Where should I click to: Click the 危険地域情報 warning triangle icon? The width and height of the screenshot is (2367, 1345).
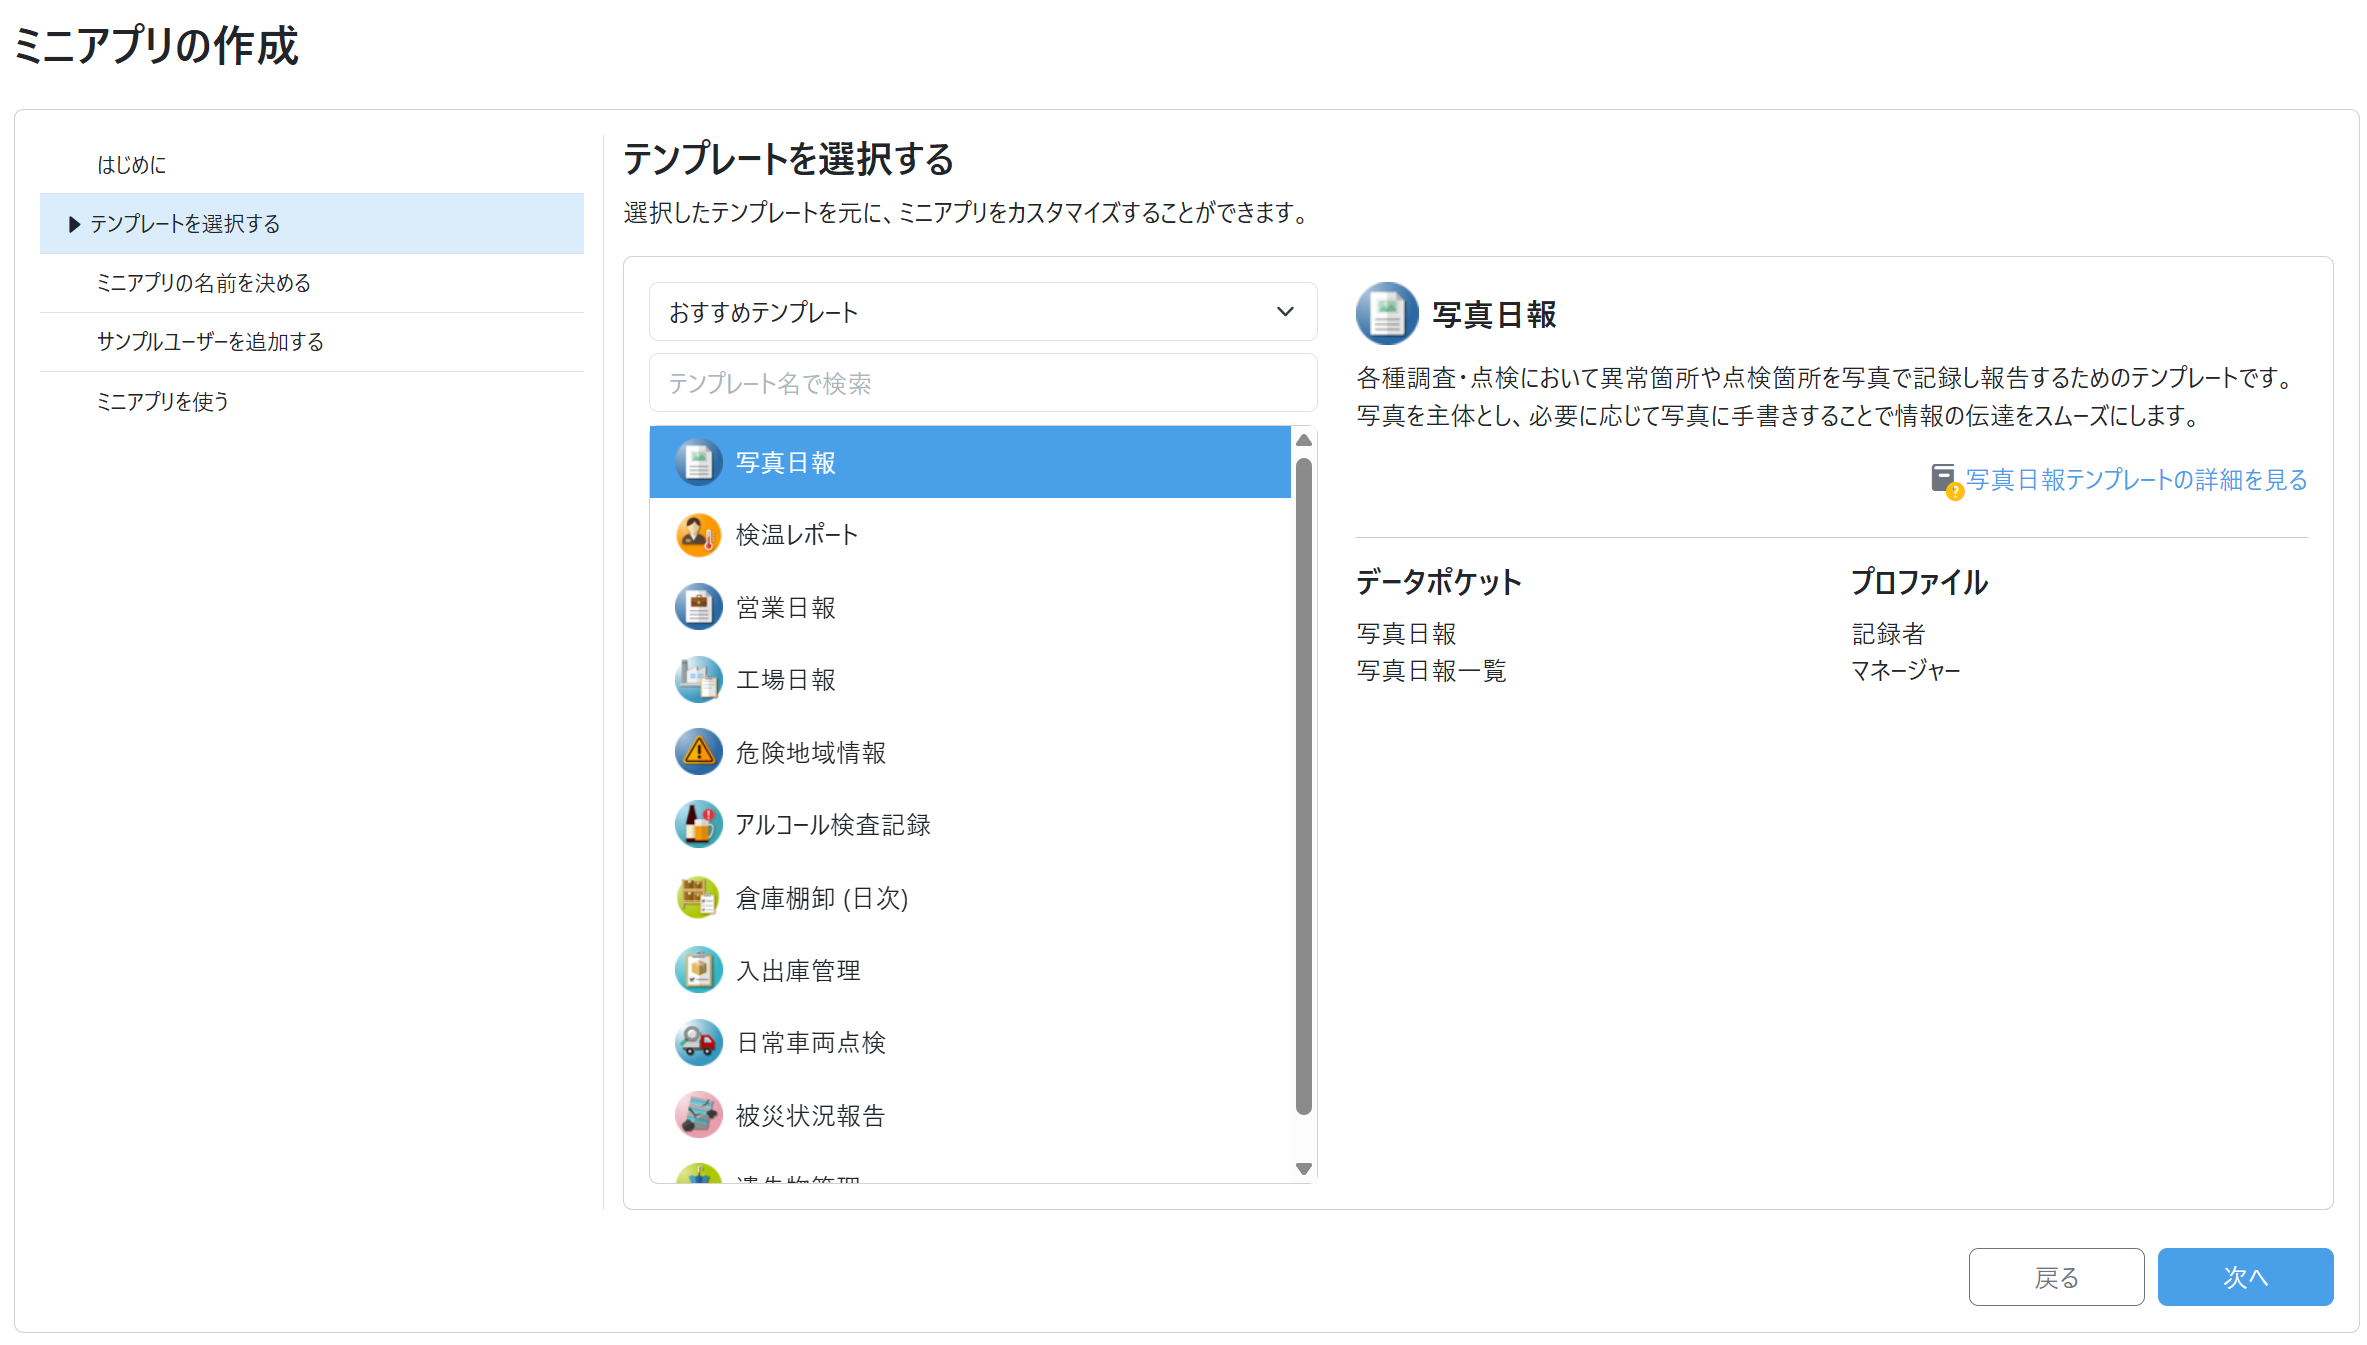click(698, 752)
